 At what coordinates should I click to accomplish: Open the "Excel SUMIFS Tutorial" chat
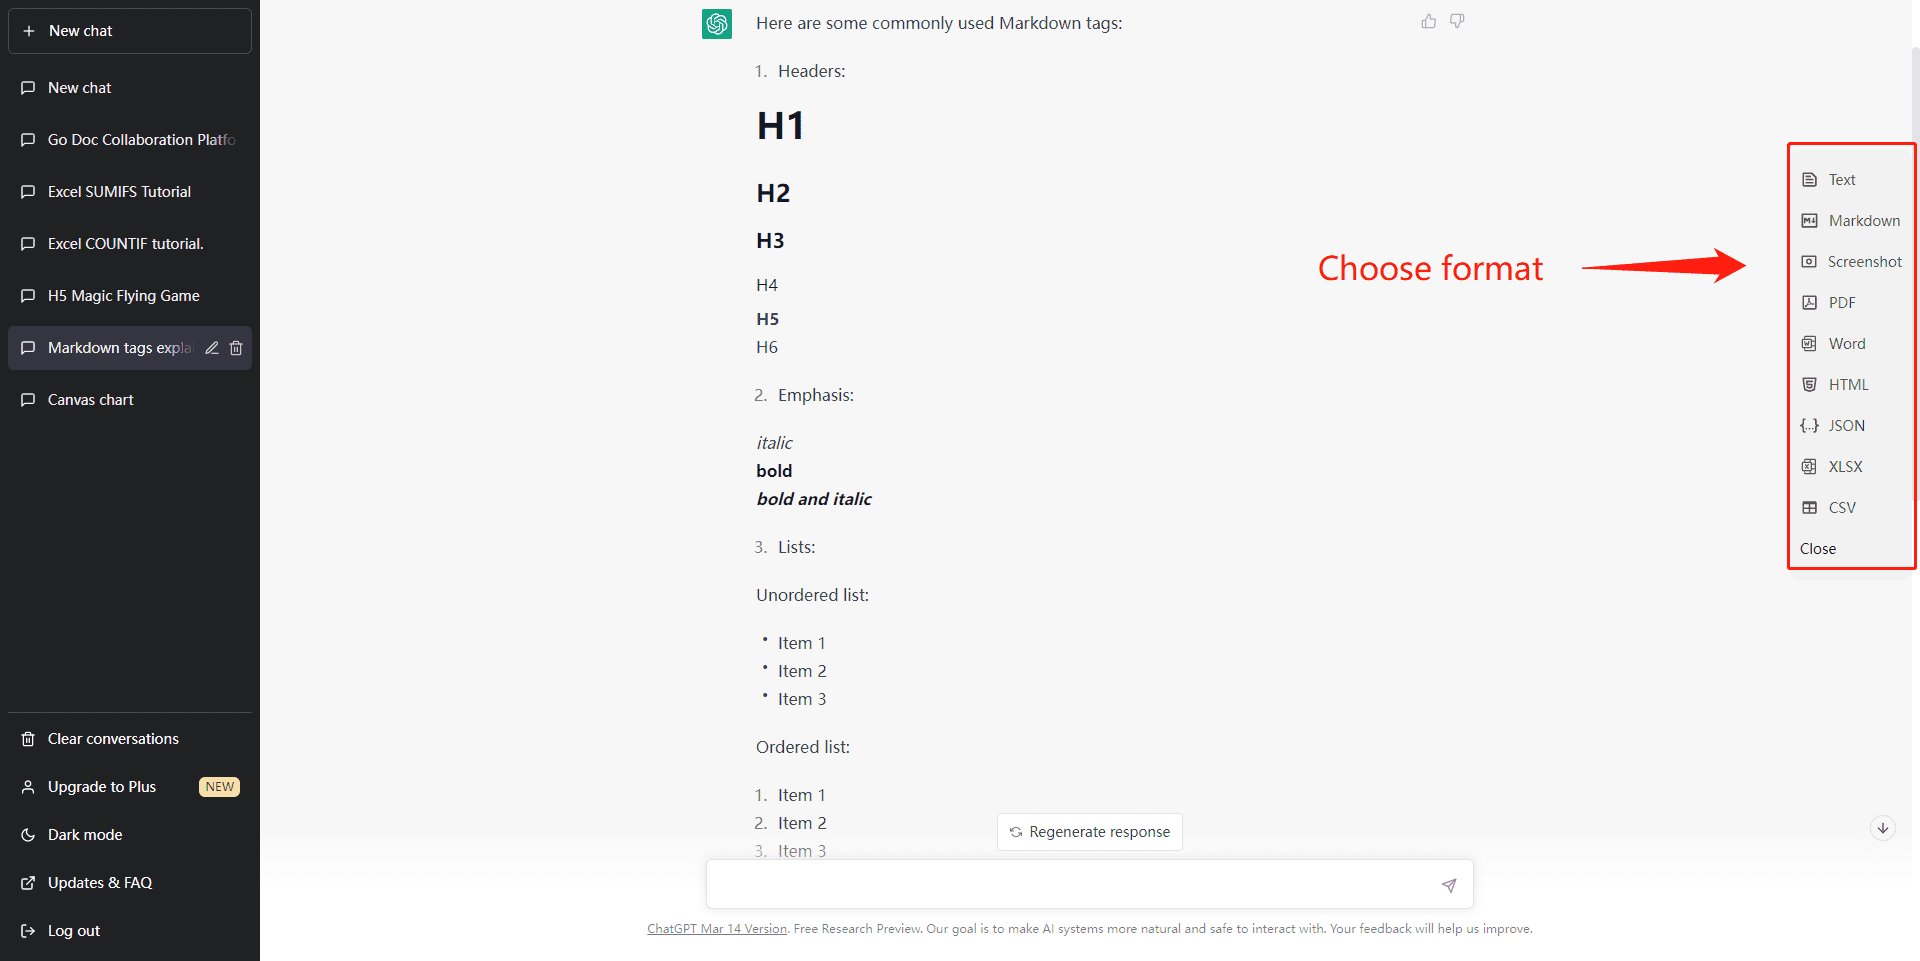pos(119,191)
